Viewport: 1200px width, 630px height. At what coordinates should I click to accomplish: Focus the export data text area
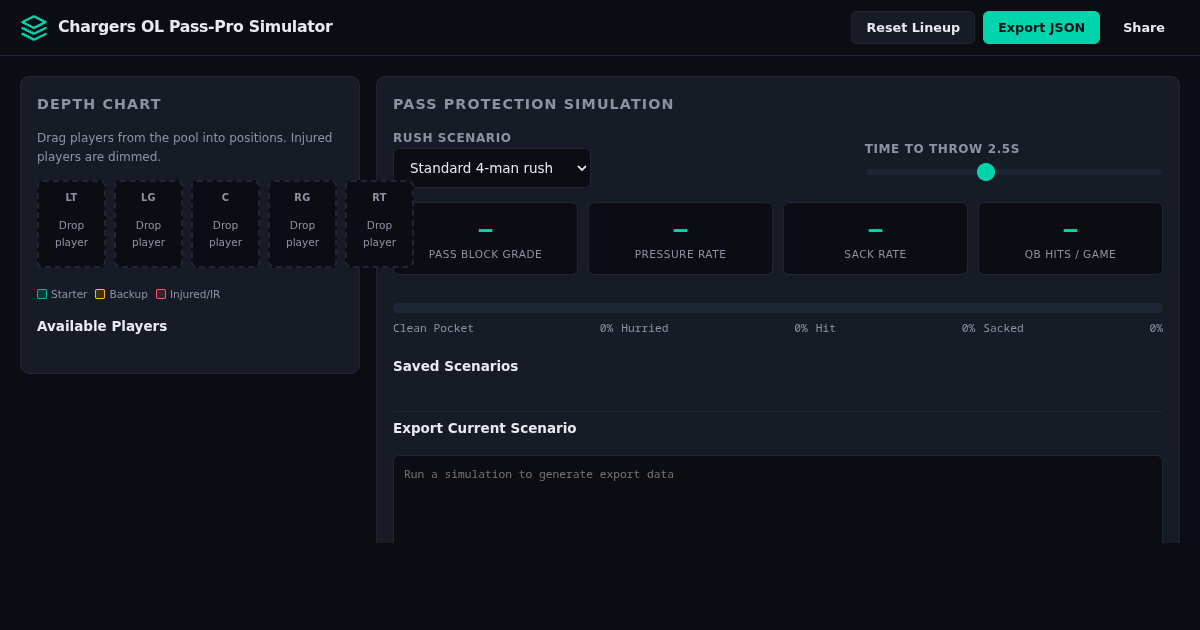point(778,499)
